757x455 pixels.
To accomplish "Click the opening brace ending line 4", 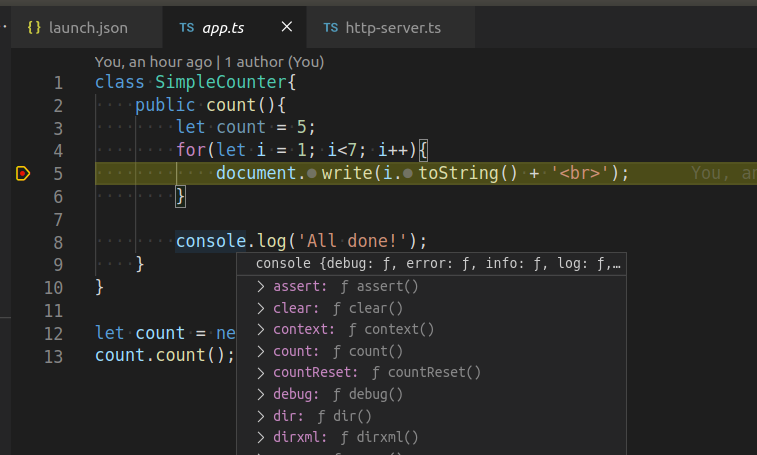I will click(422, 150).
